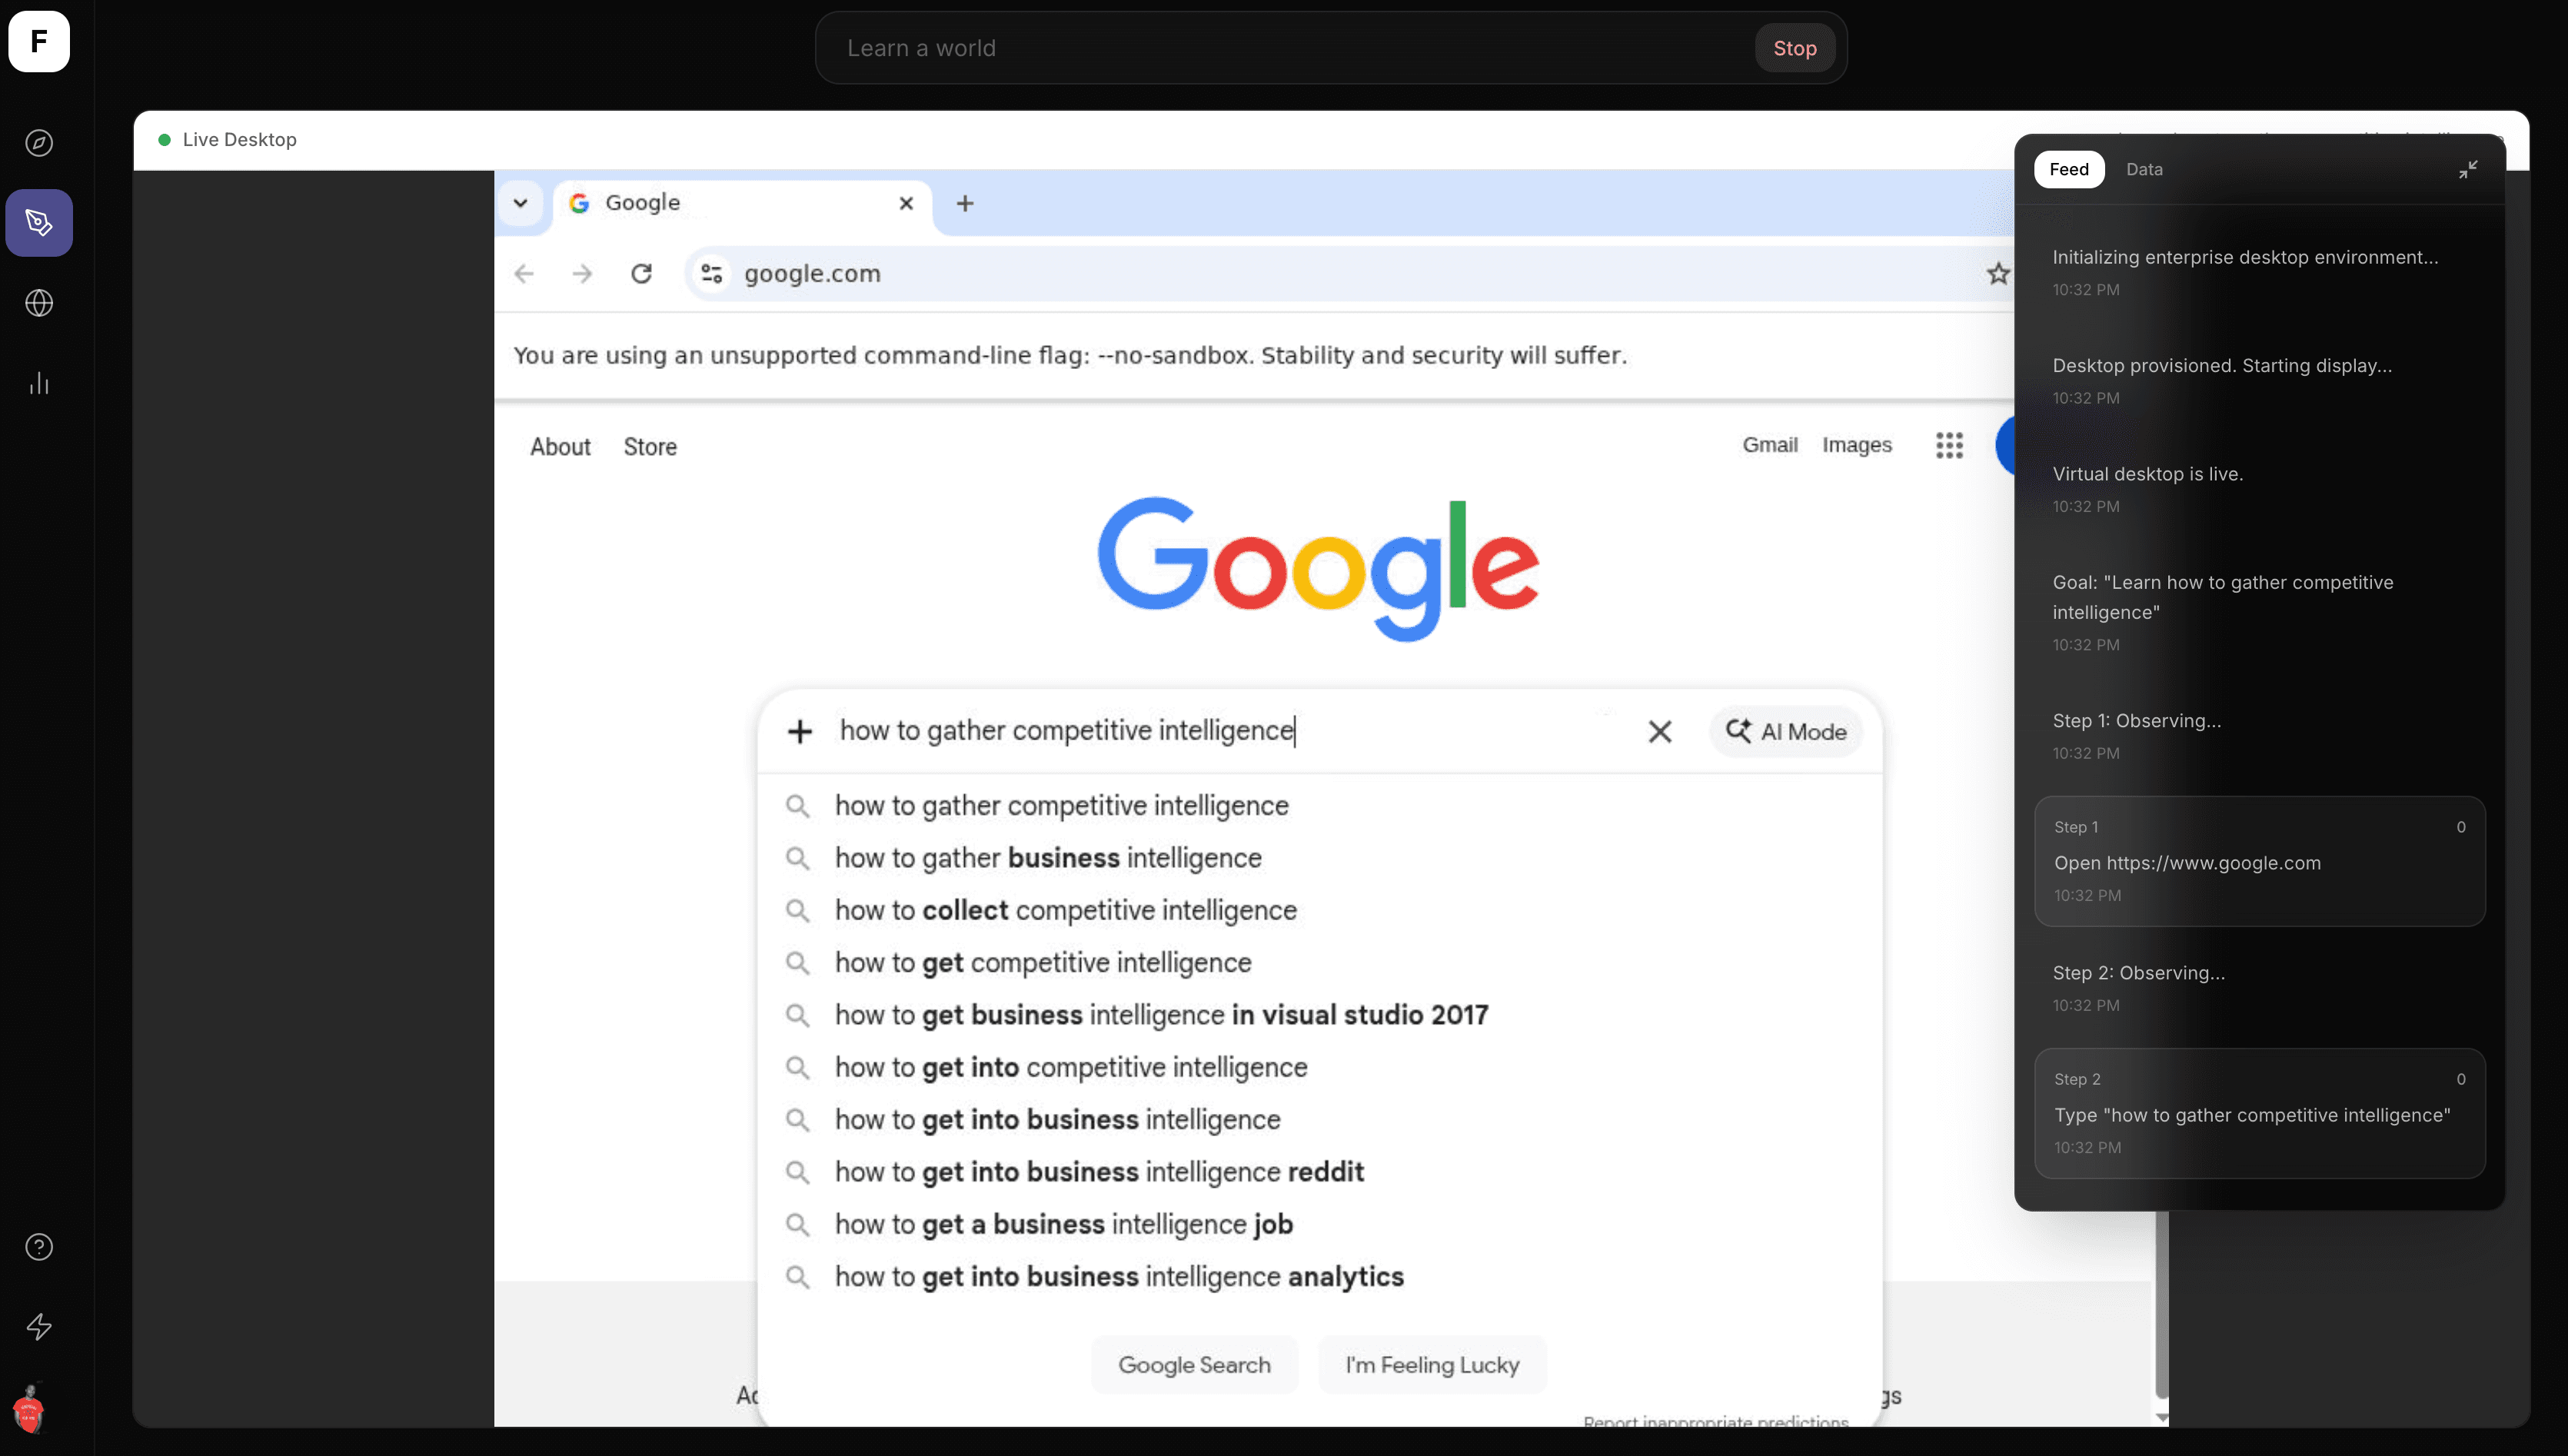Toggle AI Mode in the search box
The height and width of the screenshot is (1456, 2568).
[x=1786, y=732]
